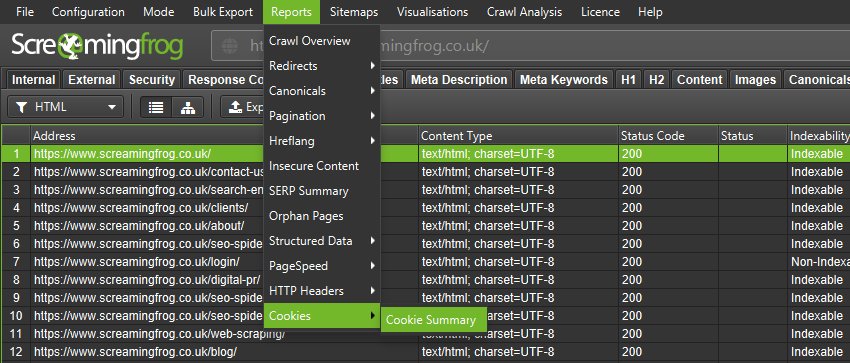This screenshot has height=363, width=850.
Task: Open the Bulk Export menu
Action: [223, 11]
